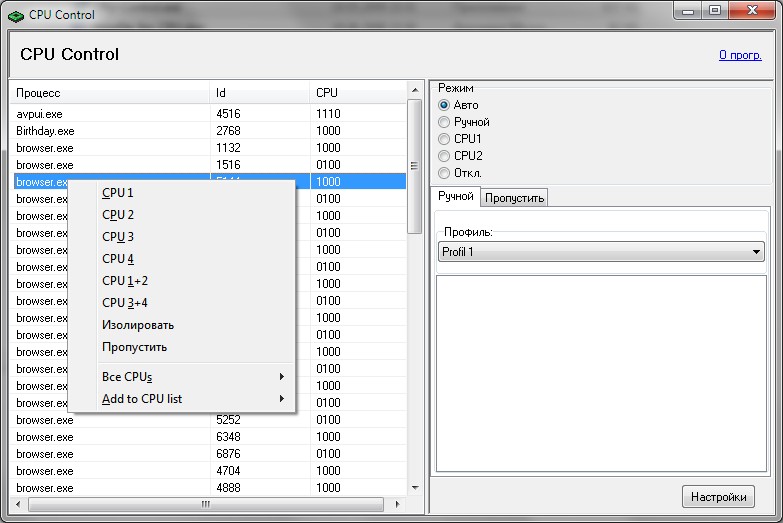The width and height of the screenshot is (783, 523).
Task: Click the horizontal scroll right arrow
Action: tap(397, 504)
